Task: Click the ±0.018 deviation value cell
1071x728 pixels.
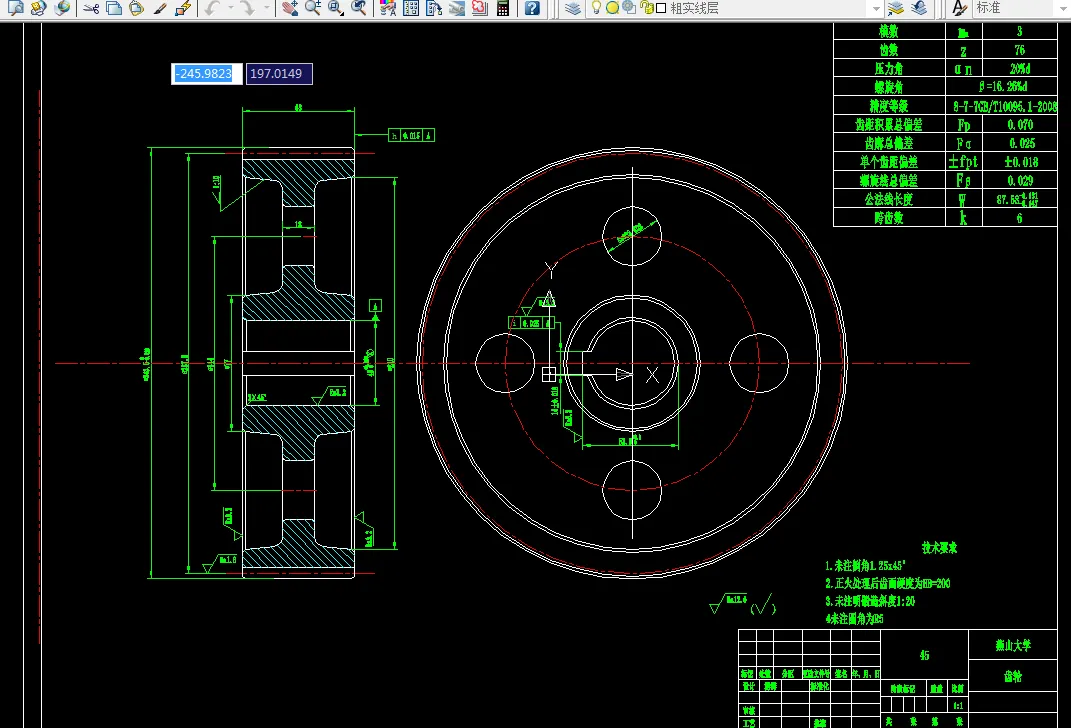Action: [1020, 162]
